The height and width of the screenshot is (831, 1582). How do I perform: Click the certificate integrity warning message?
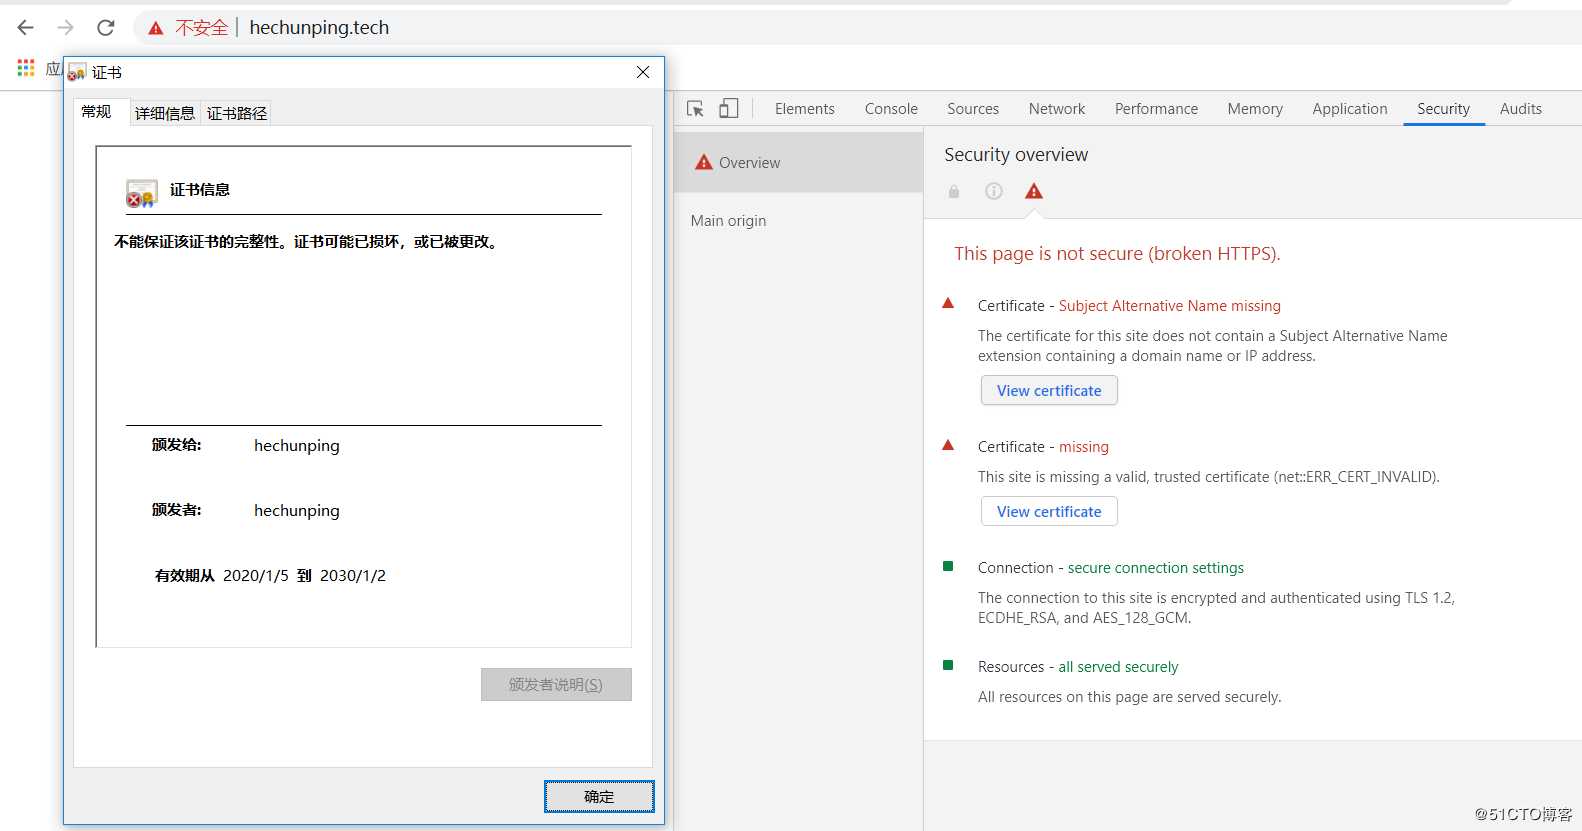click(306, 241)
